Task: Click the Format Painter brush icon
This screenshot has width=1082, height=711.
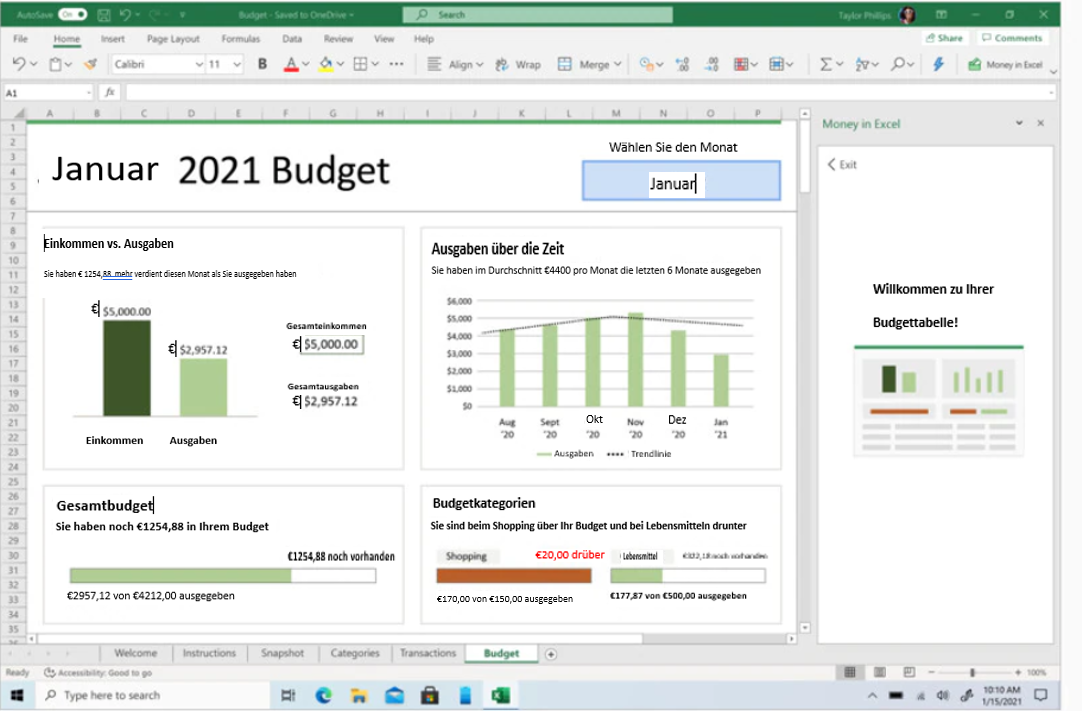Action: point(91,64)
